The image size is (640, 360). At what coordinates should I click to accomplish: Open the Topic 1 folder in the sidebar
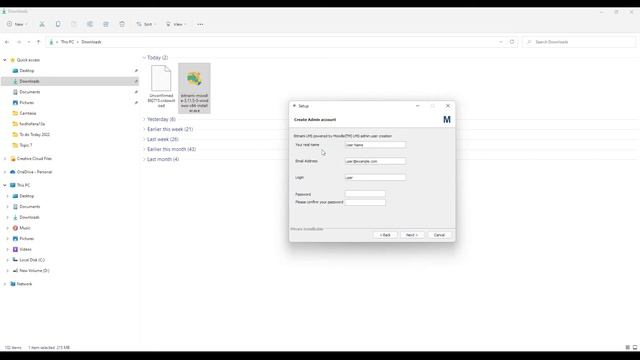click(x=26, y=145)
